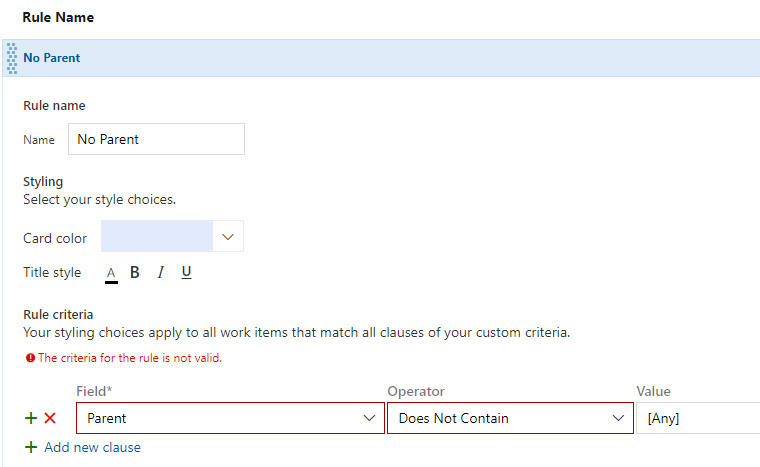This screenshot has width=760, height=467.
Task: Click the plus icon next to Add new clause
Action: 31,447
